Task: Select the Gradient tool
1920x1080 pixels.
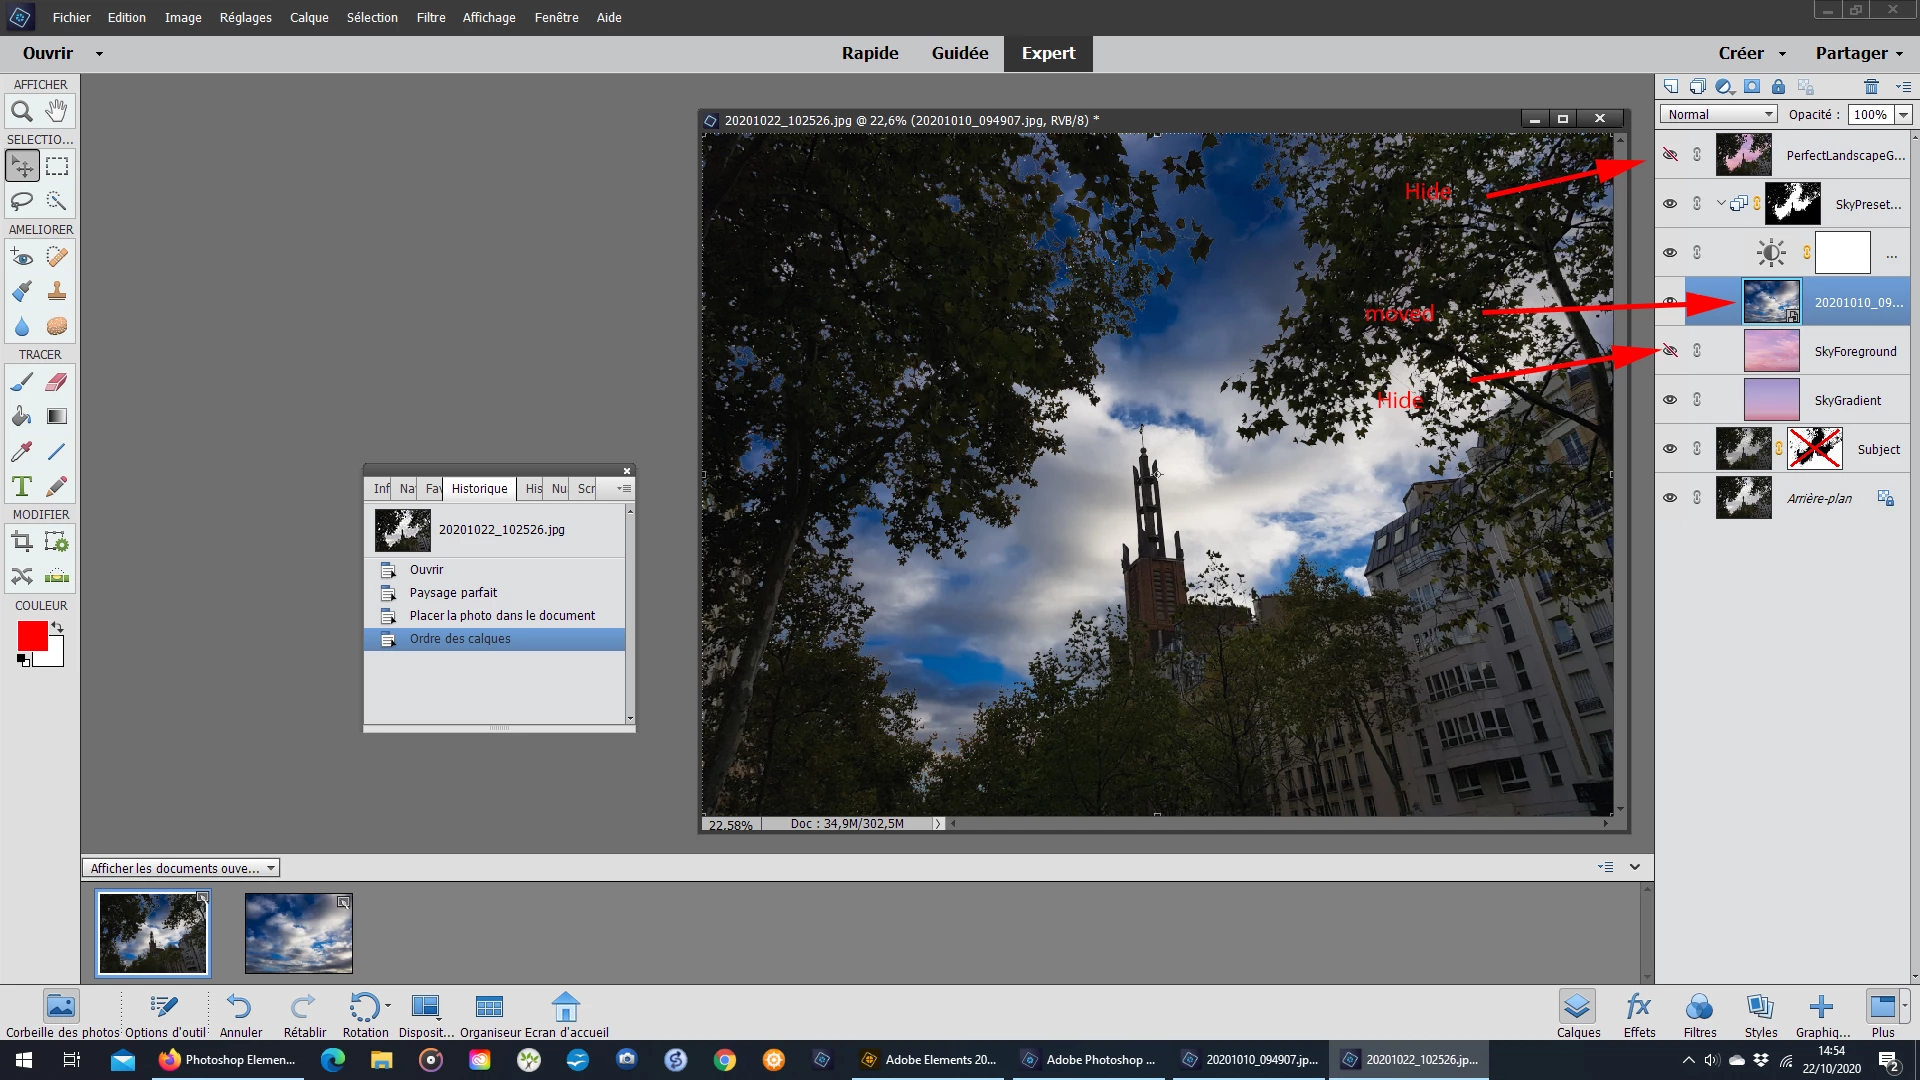Action: [57, 416]
